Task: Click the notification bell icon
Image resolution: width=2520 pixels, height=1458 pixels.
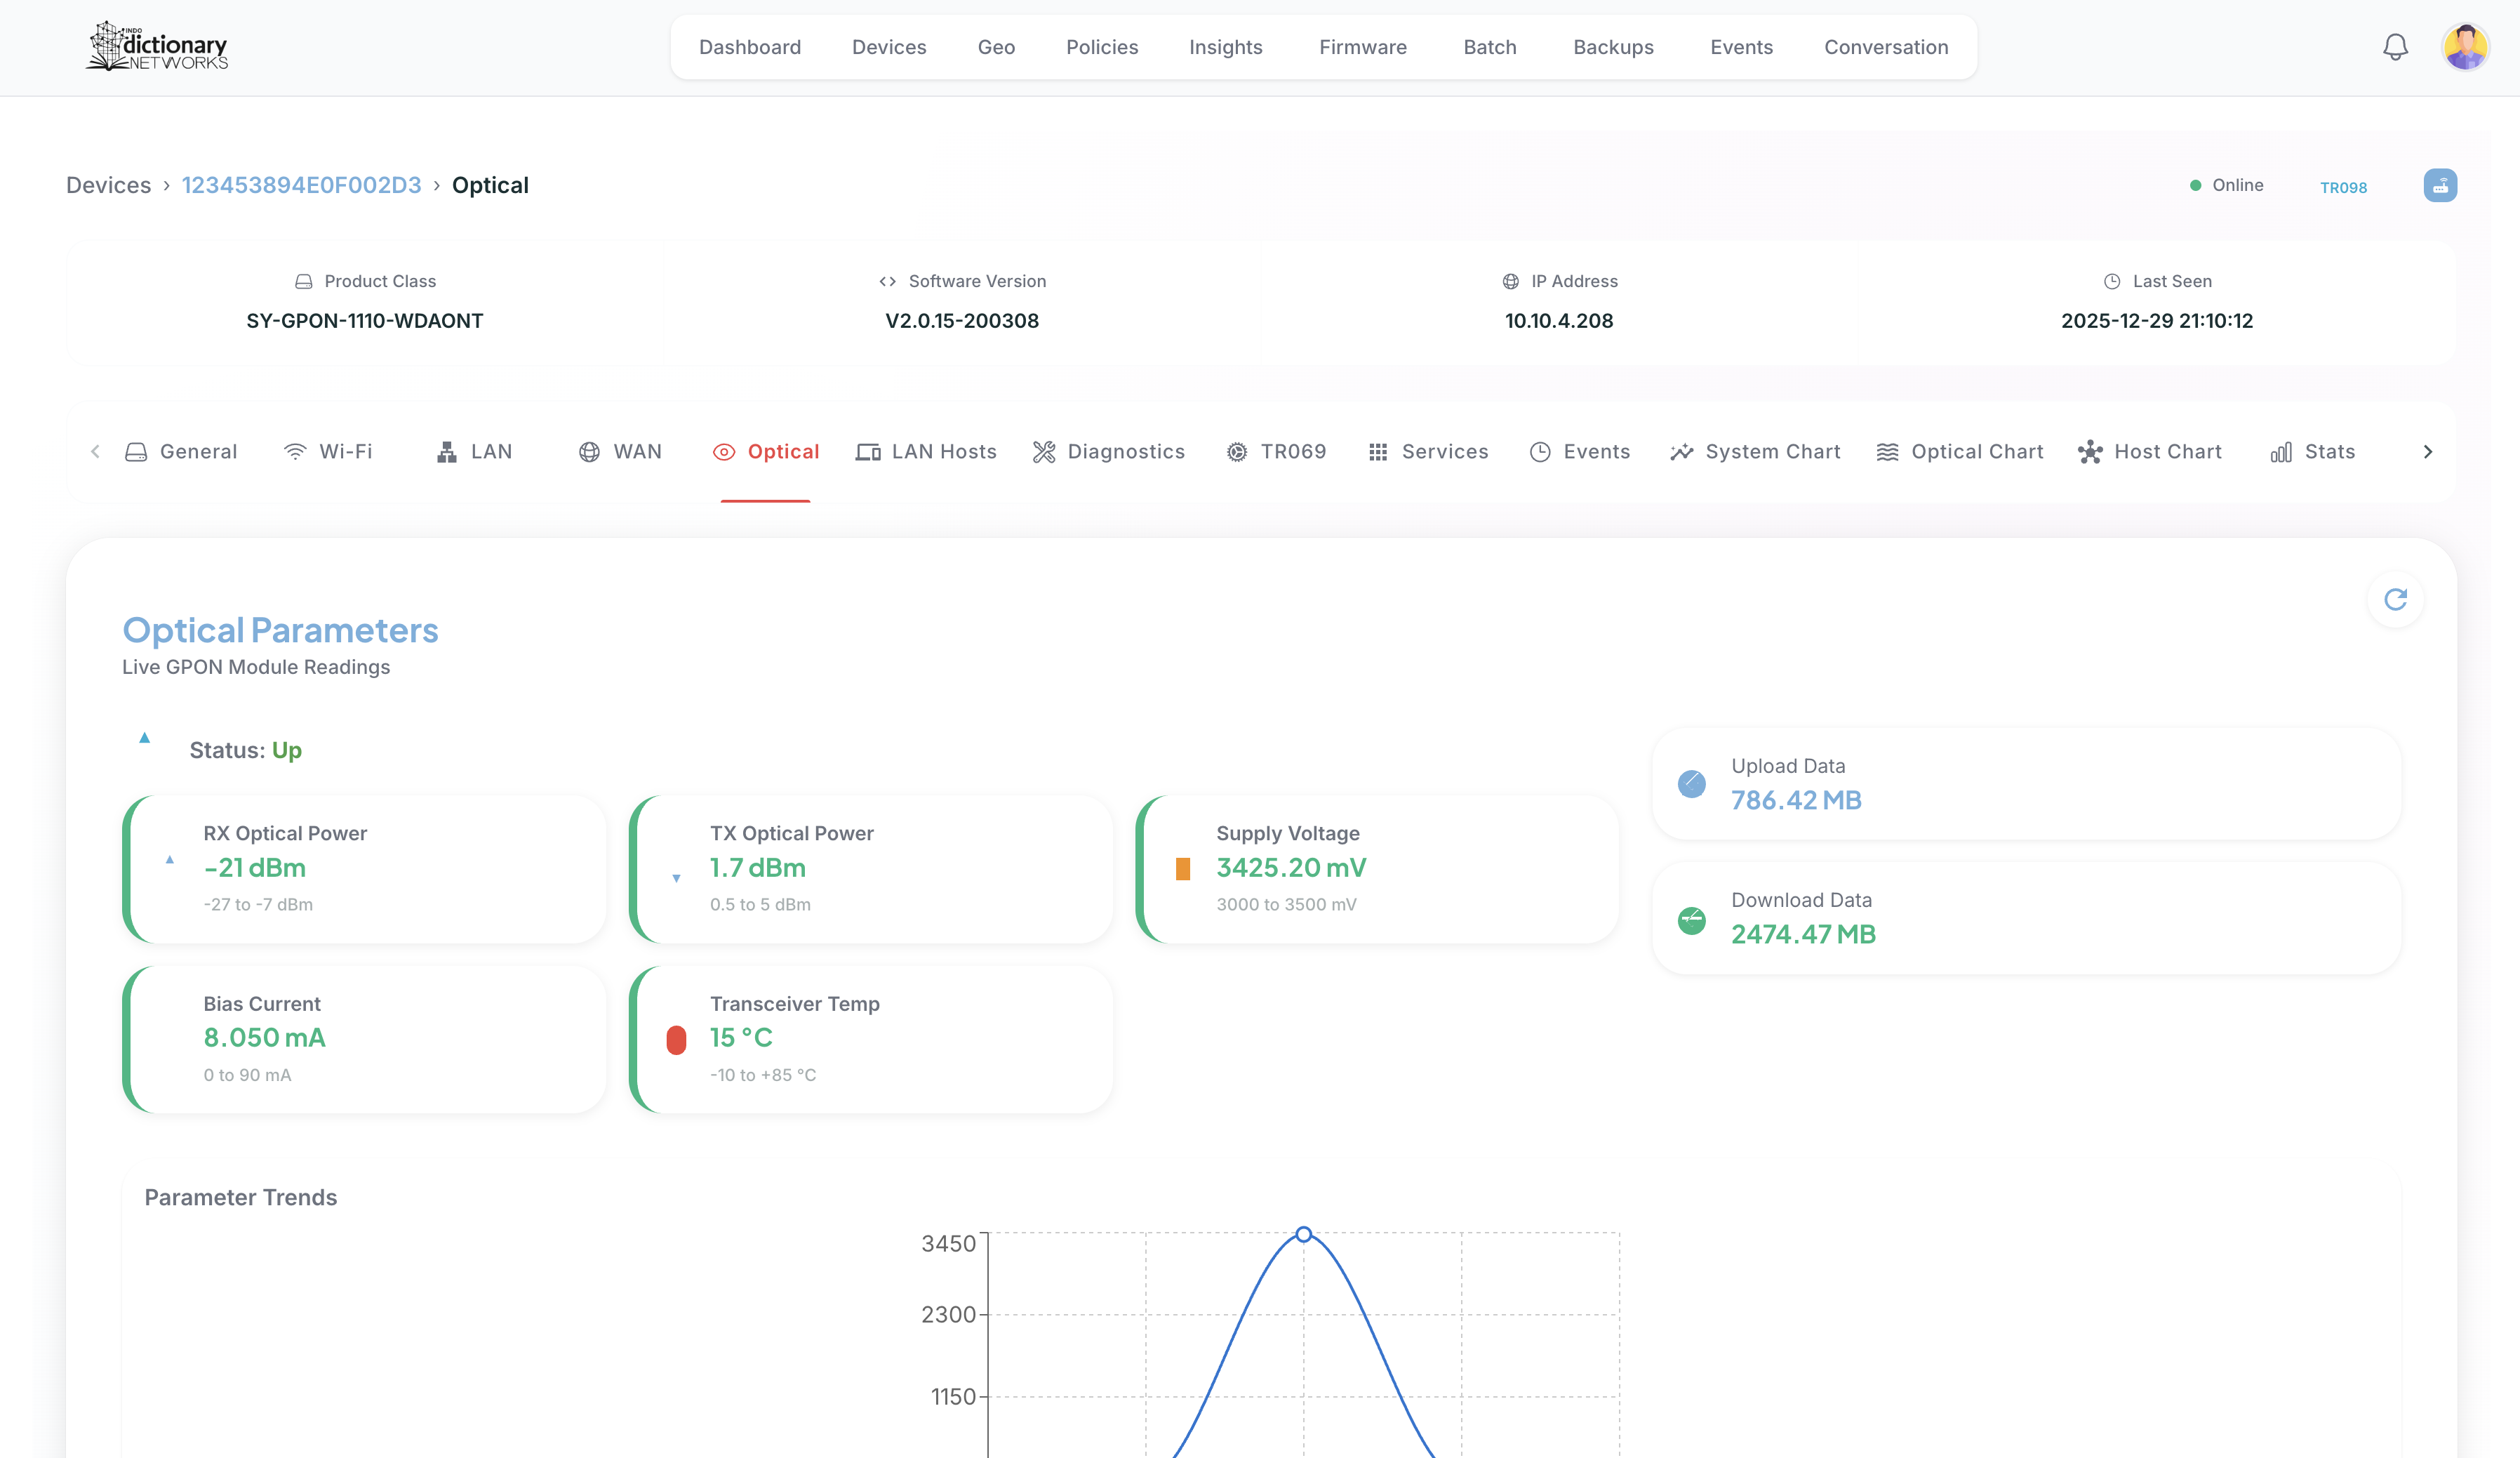Action: (2395, 47)
